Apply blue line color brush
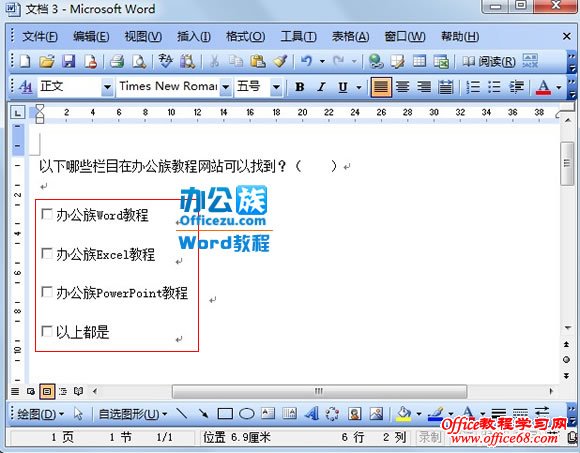Screen dimensions: 580x453 click(435, 413)
